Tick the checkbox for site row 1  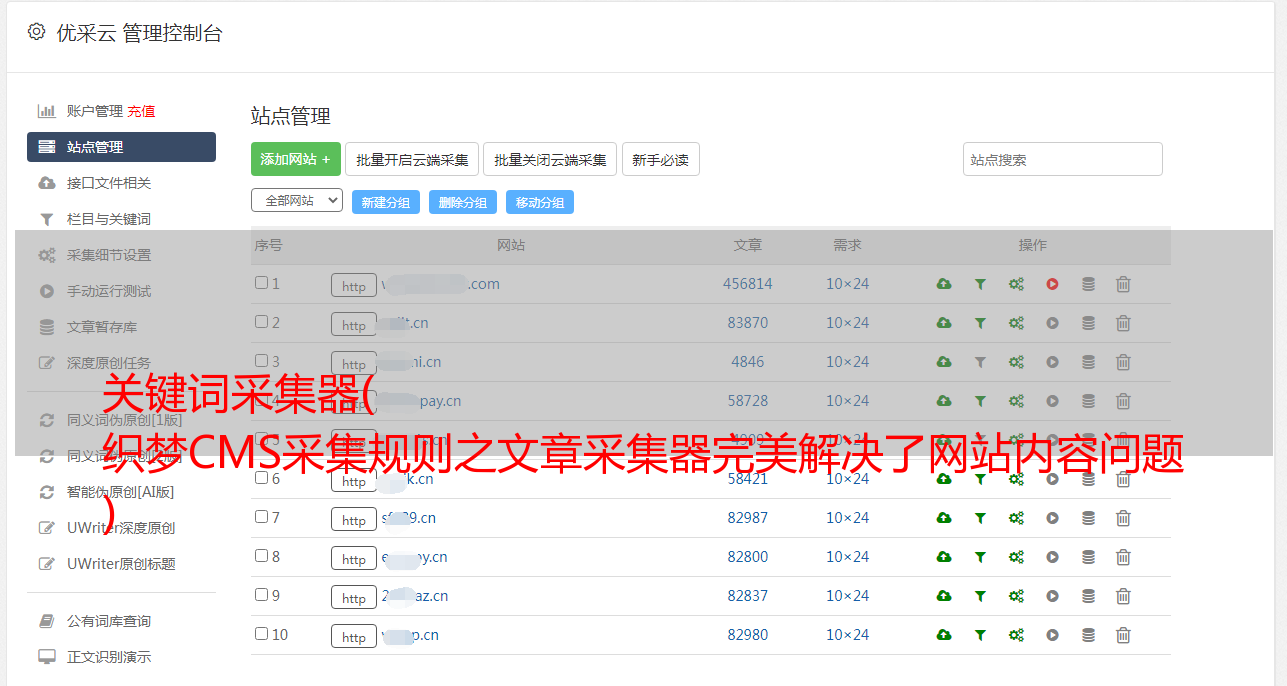tap(261, 283)
